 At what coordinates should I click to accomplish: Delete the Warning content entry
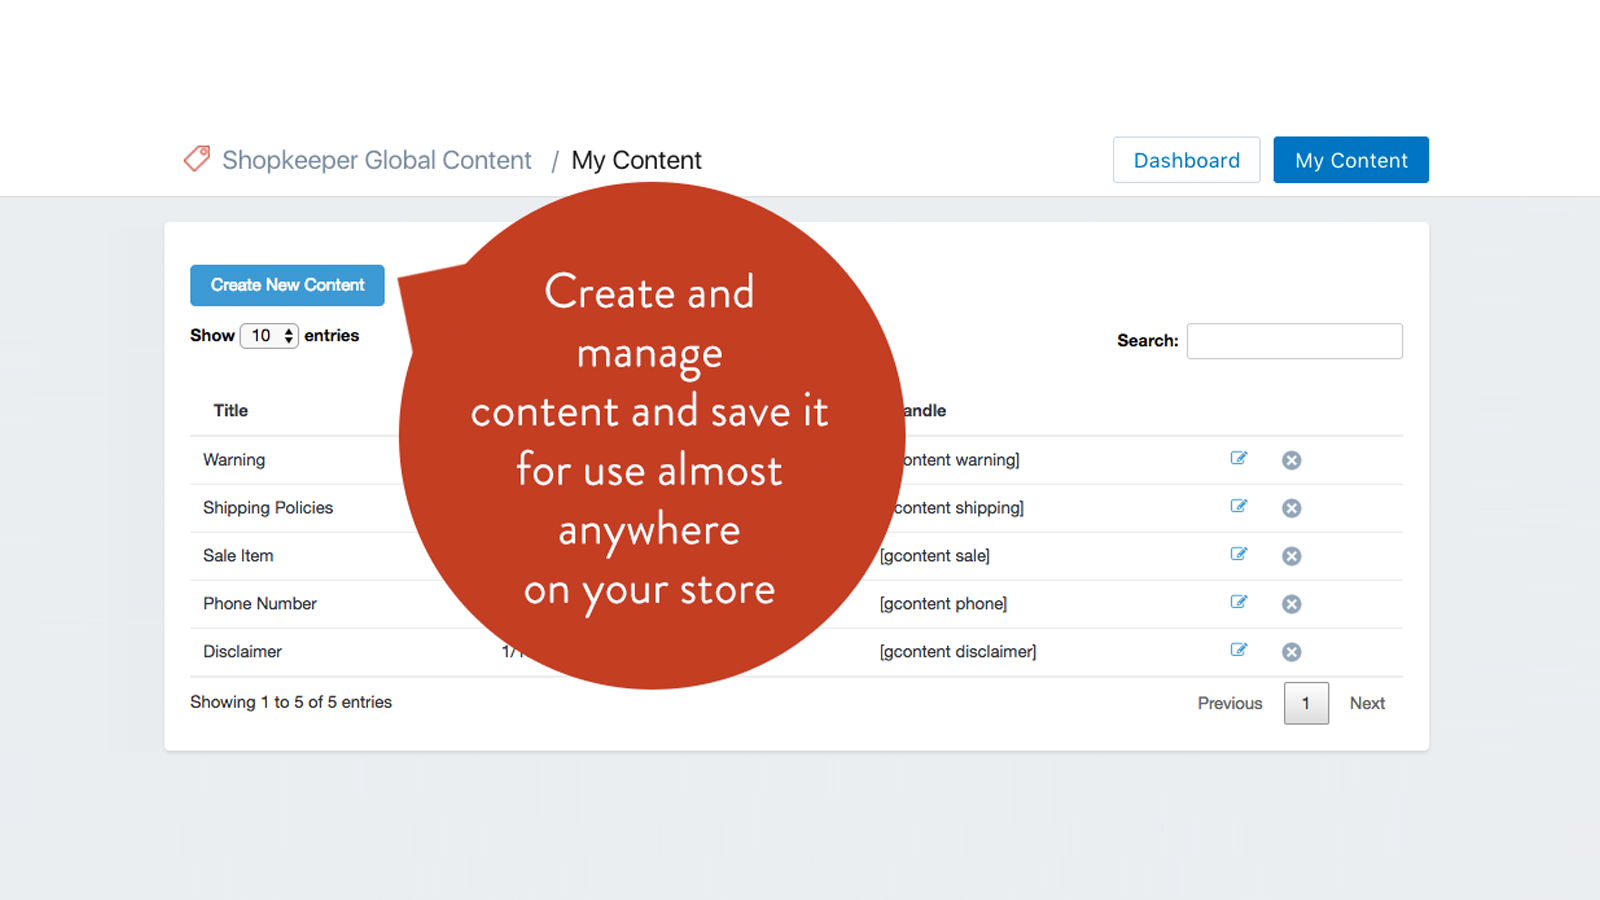coord(1291,460)
